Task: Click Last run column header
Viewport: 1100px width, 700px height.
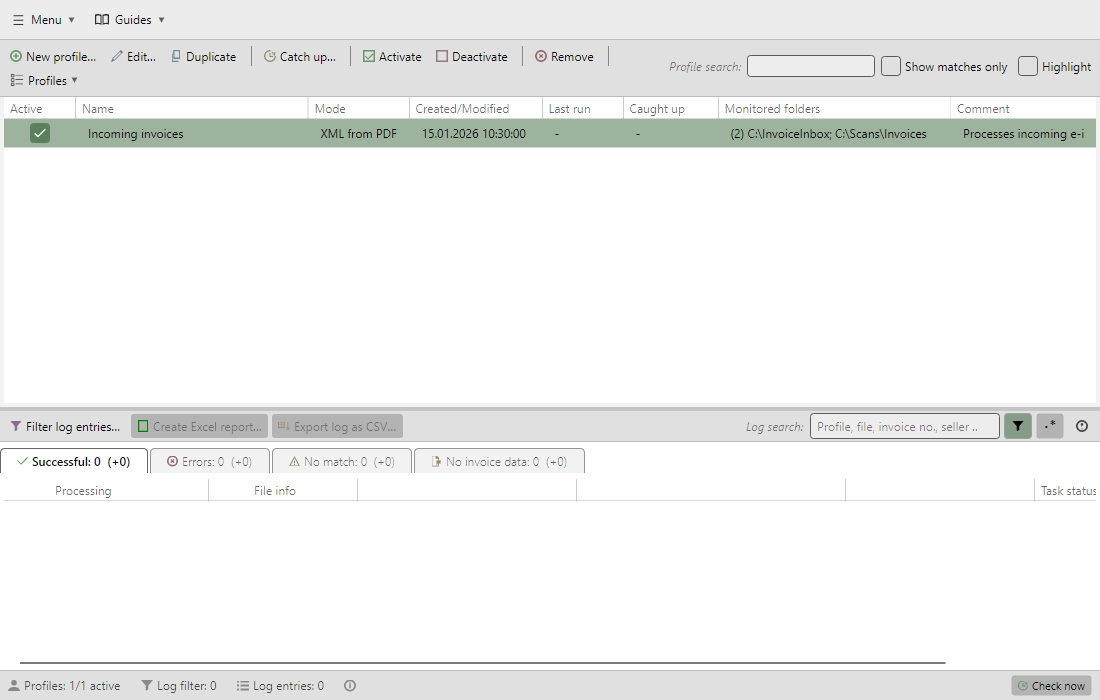Action: 583,109
